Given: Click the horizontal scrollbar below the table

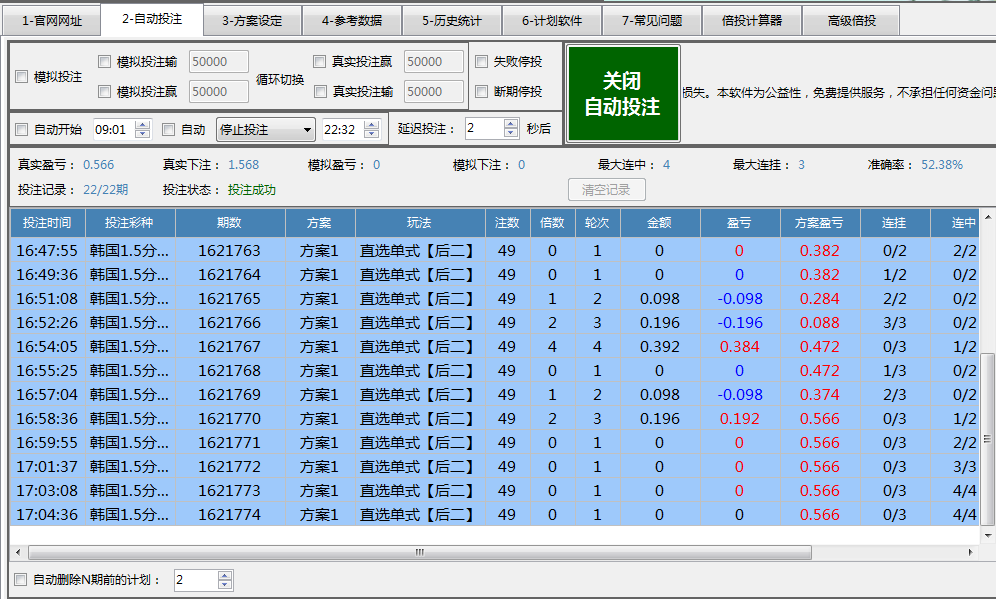Looking at the screenshot, I should (x=420, y=552).
